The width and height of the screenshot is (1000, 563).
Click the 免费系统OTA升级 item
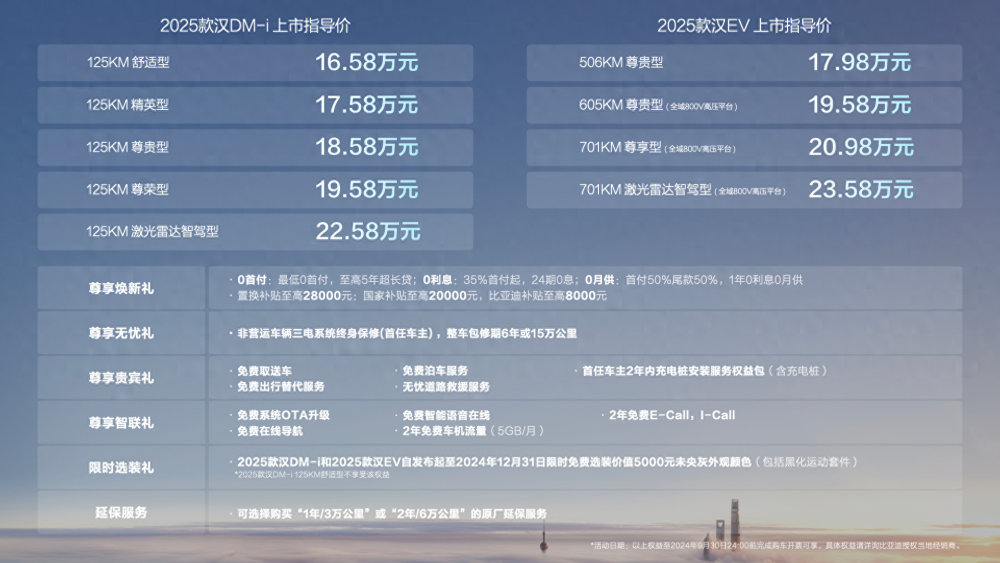(283, 415)
